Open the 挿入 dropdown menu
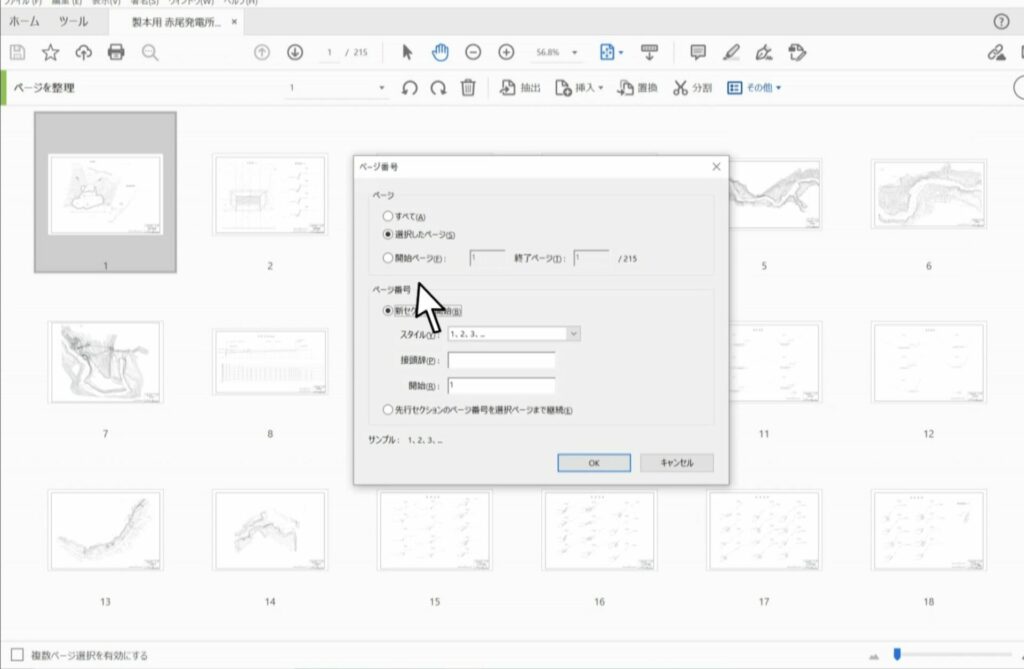Viewport: 1024px width, 669px height. tap(579, 88)
